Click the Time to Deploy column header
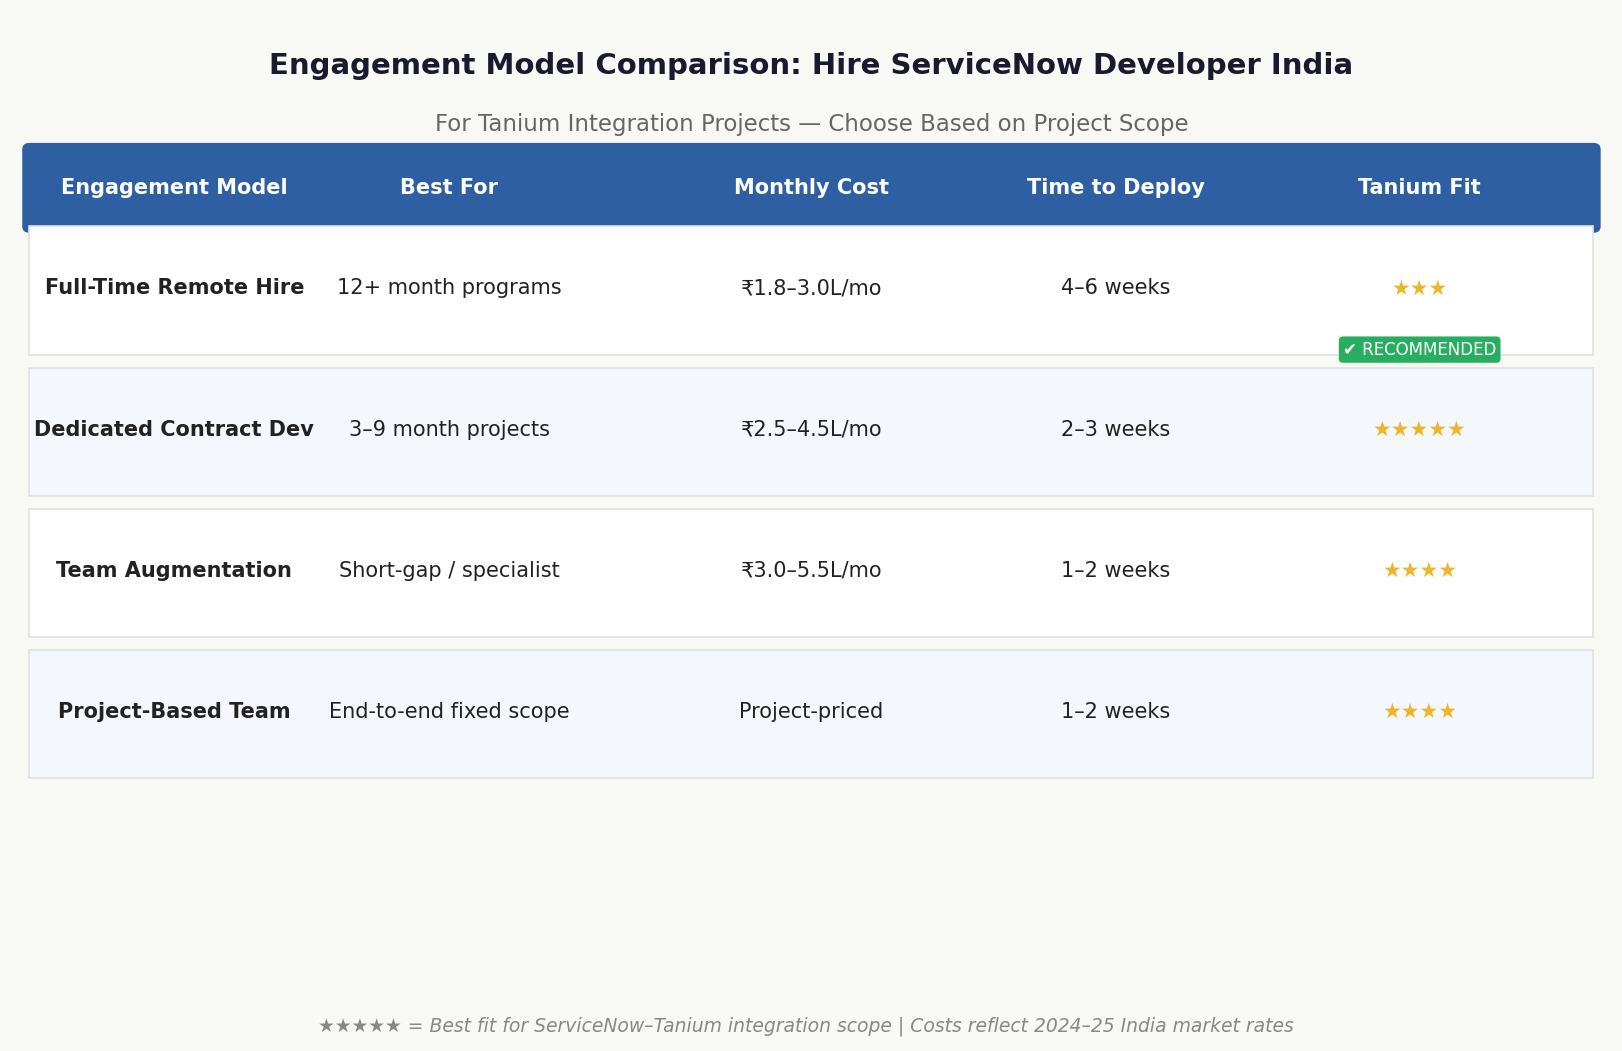Viewport: 1622px width, 1051px height. point(1115,188)
